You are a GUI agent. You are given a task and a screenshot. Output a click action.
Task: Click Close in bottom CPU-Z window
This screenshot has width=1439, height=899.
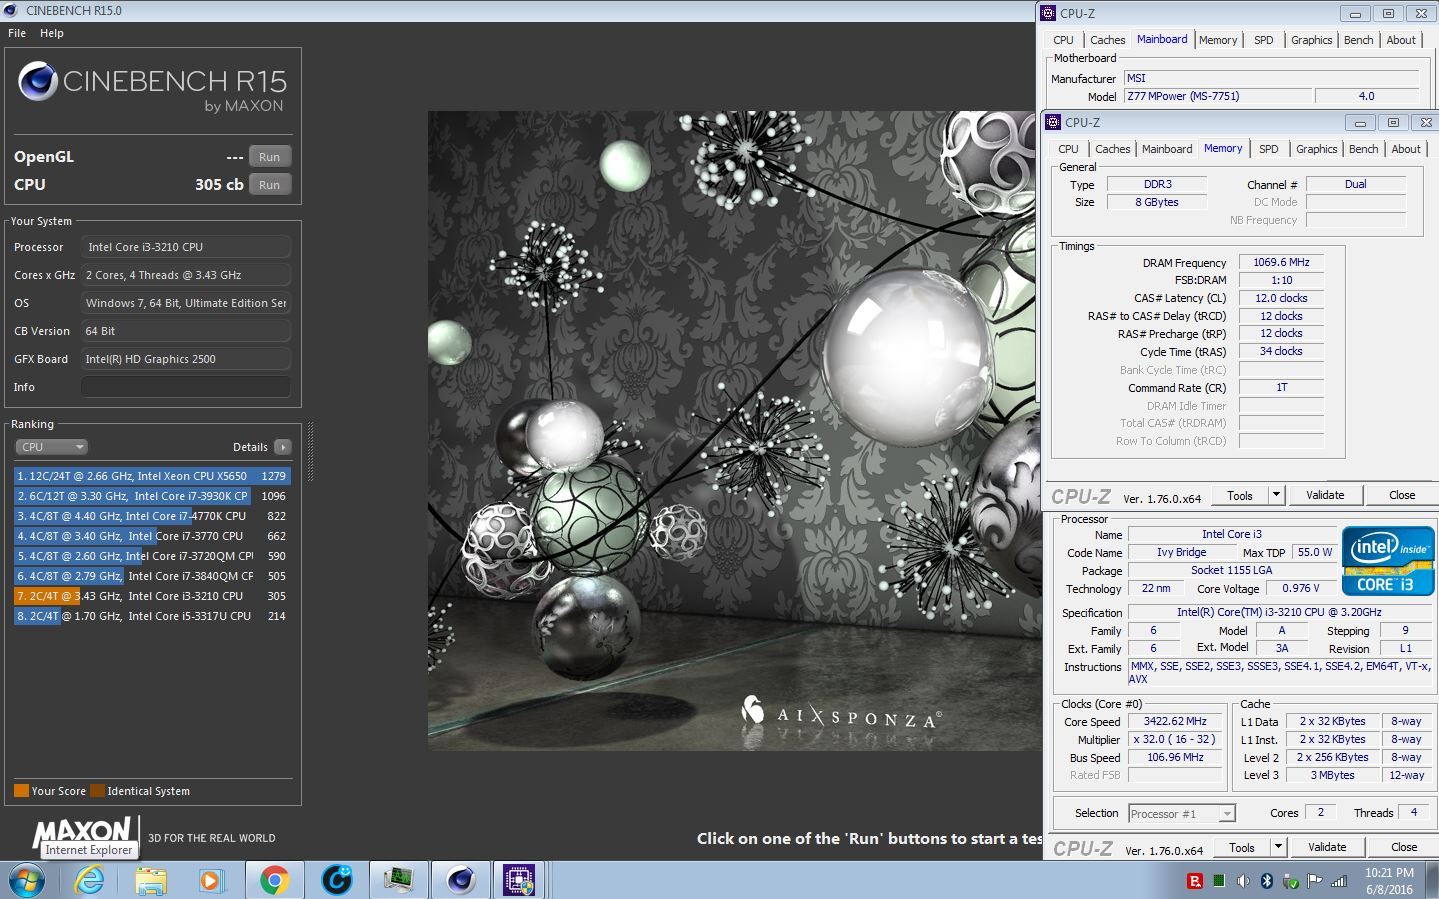click(1404, 847)
